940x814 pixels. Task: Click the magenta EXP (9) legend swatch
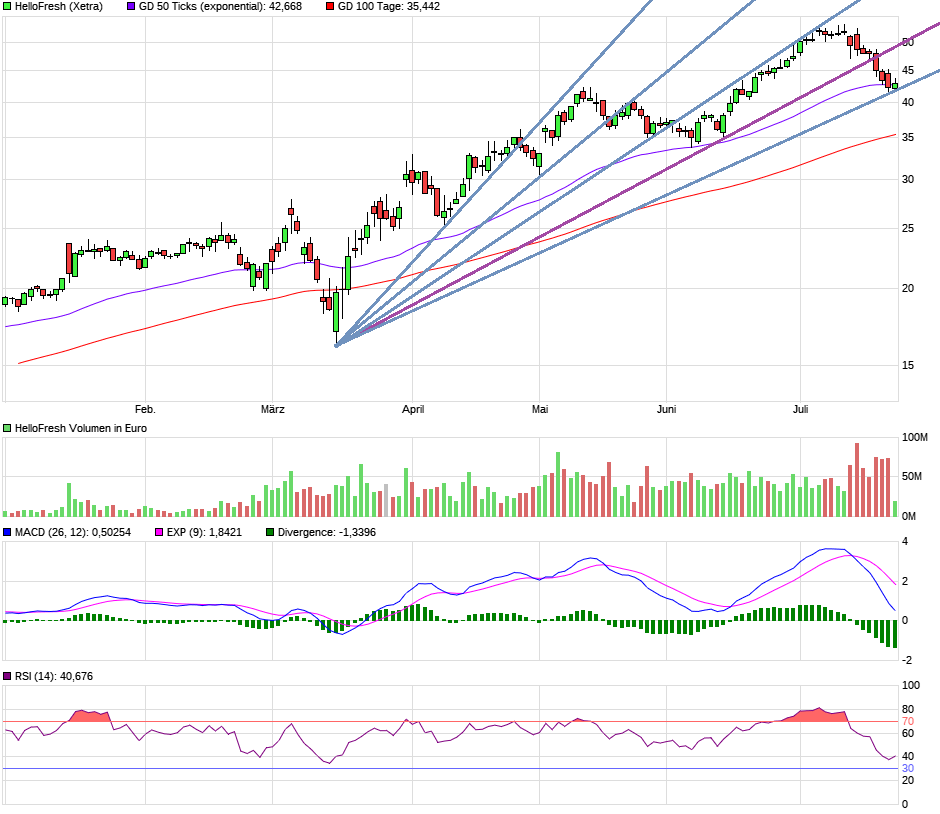159,532
